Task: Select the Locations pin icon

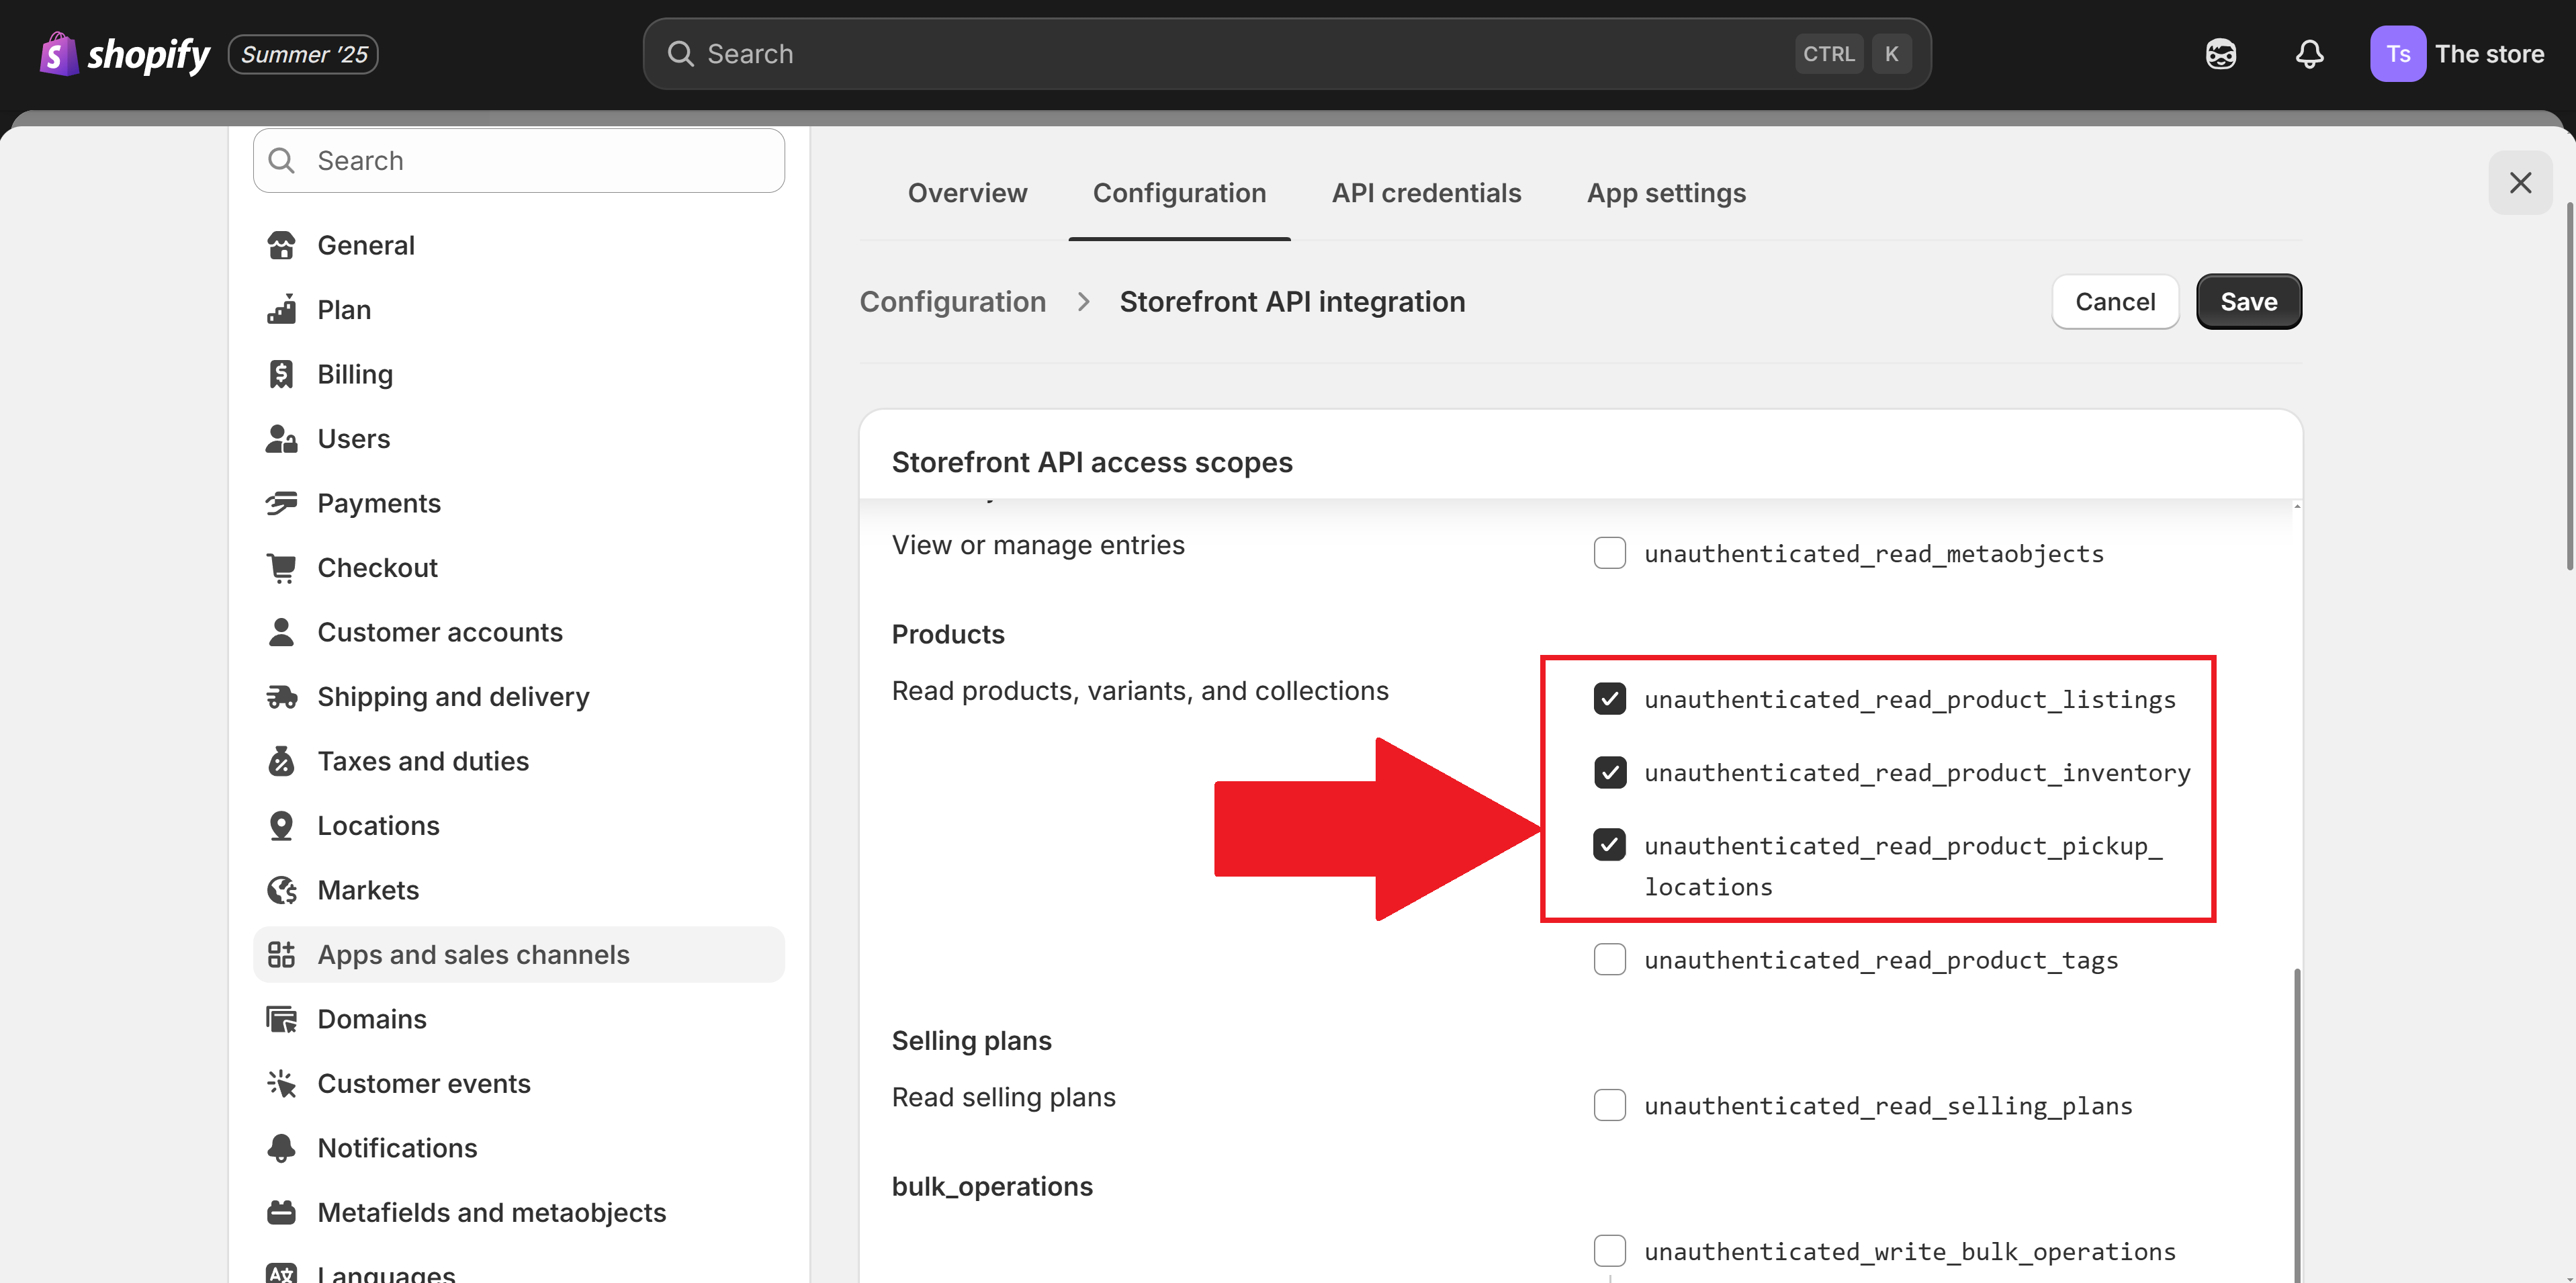Action: 281,825
